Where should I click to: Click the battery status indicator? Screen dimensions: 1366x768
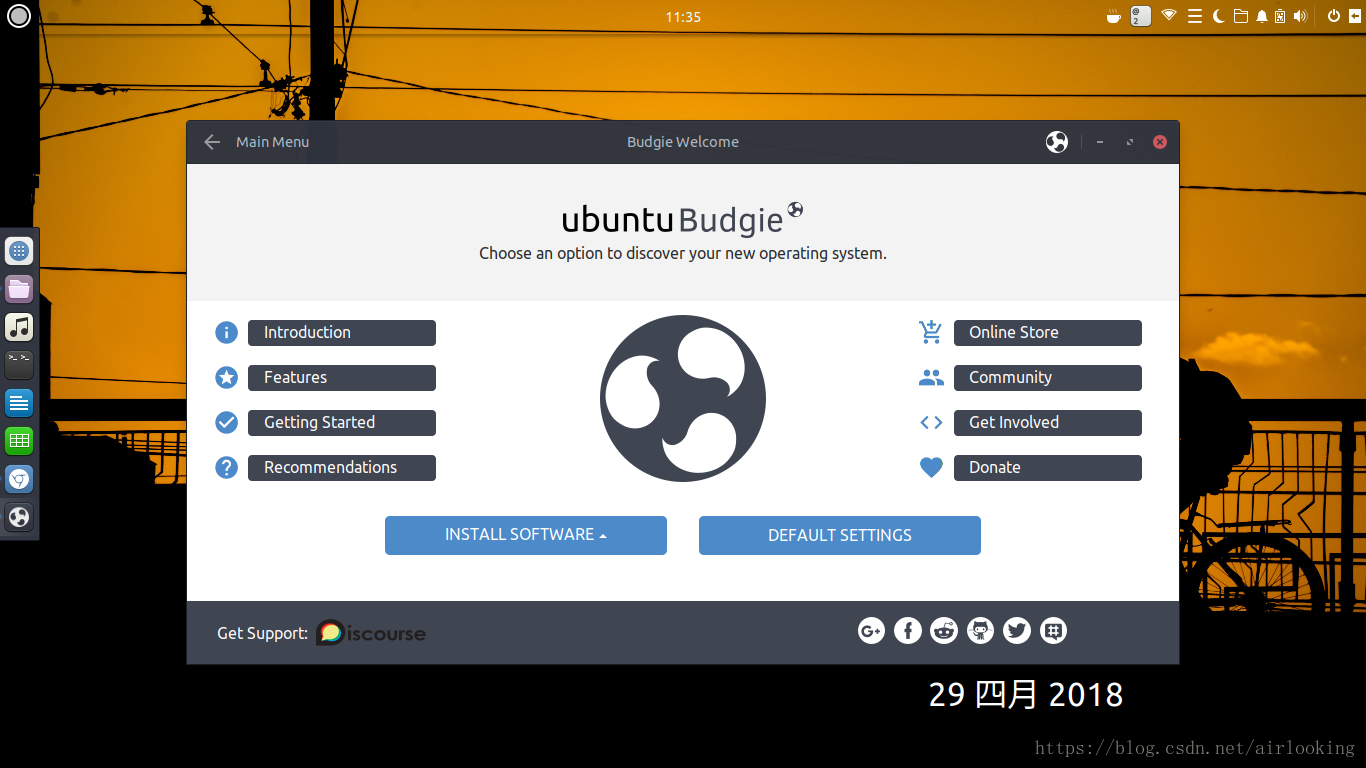[1280, 16]
